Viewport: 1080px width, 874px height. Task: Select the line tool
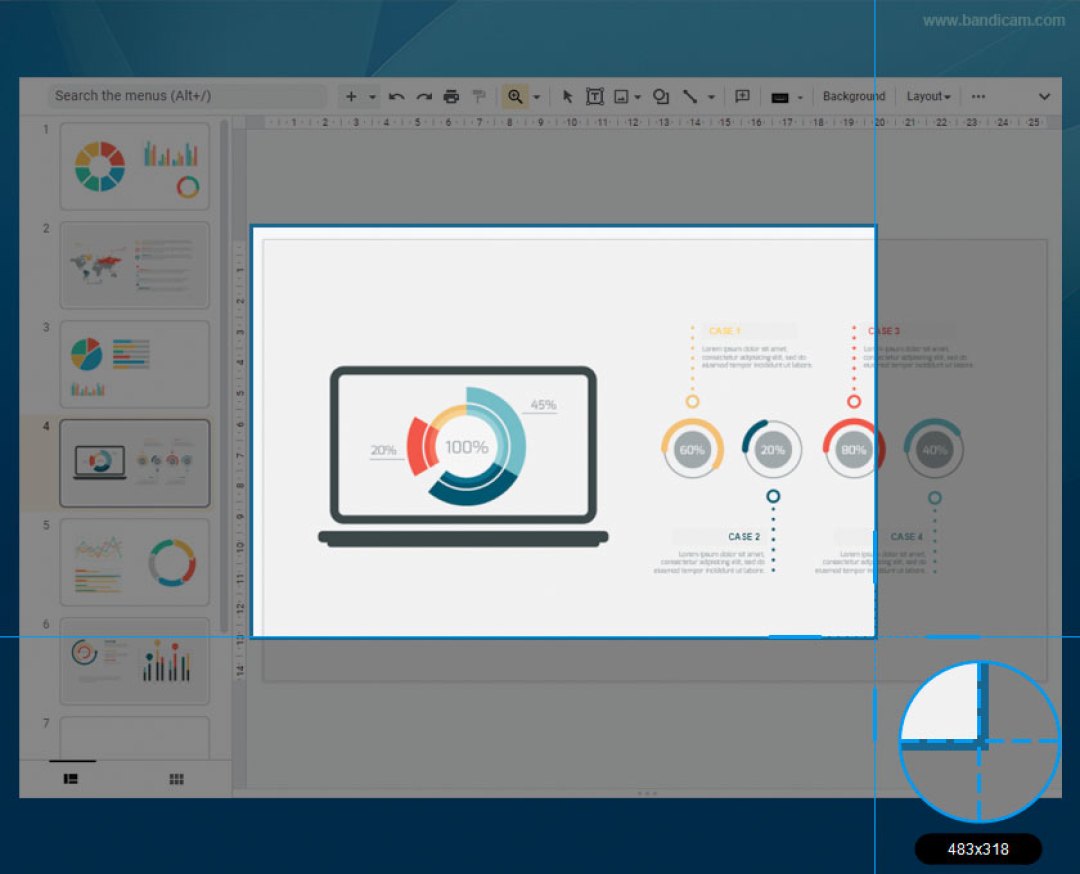[689, 96]
